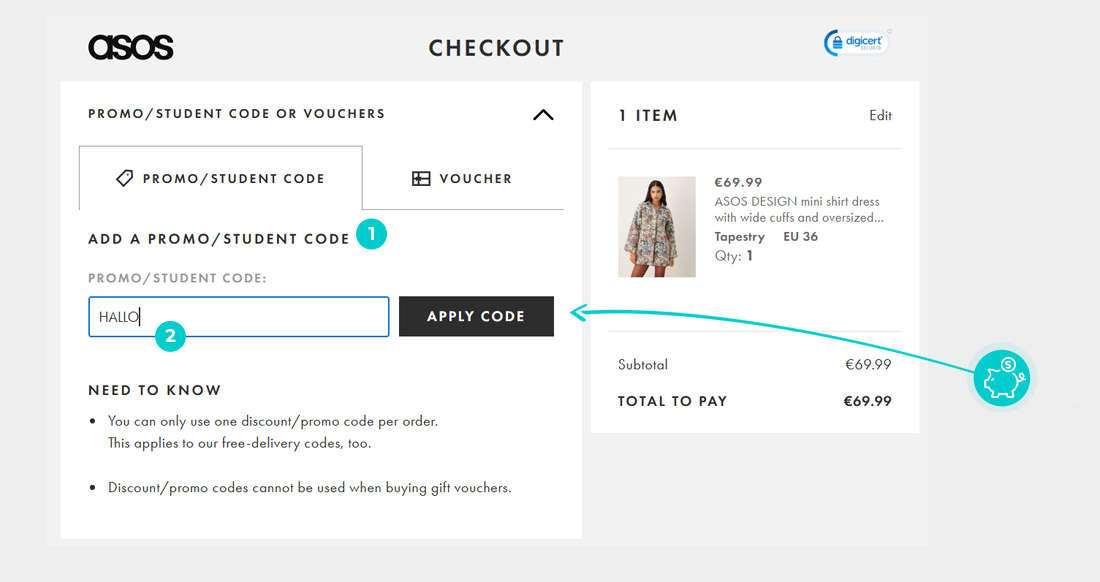Viewport: 1100px width, 582px height.
Task: Click the DigiCert security badge
Action: pos(856,42)
